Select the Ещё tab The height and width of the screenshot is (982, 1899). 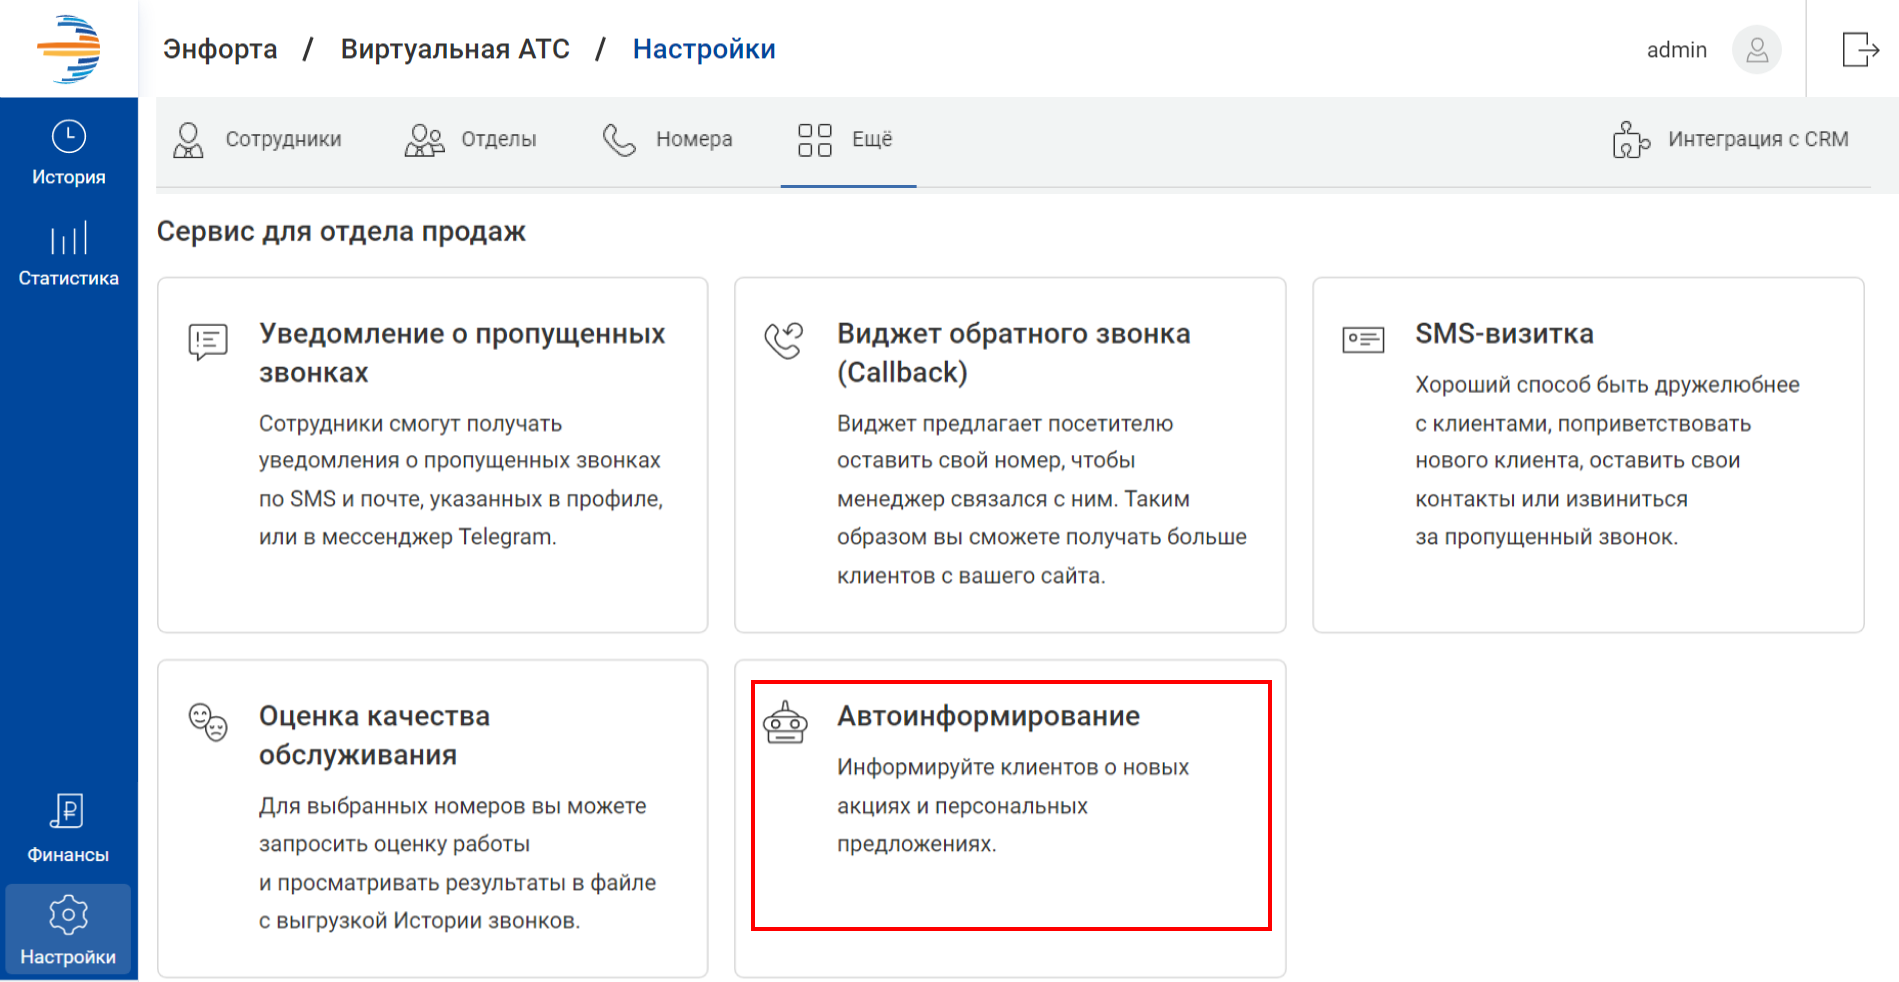click(x=848, y=140)
